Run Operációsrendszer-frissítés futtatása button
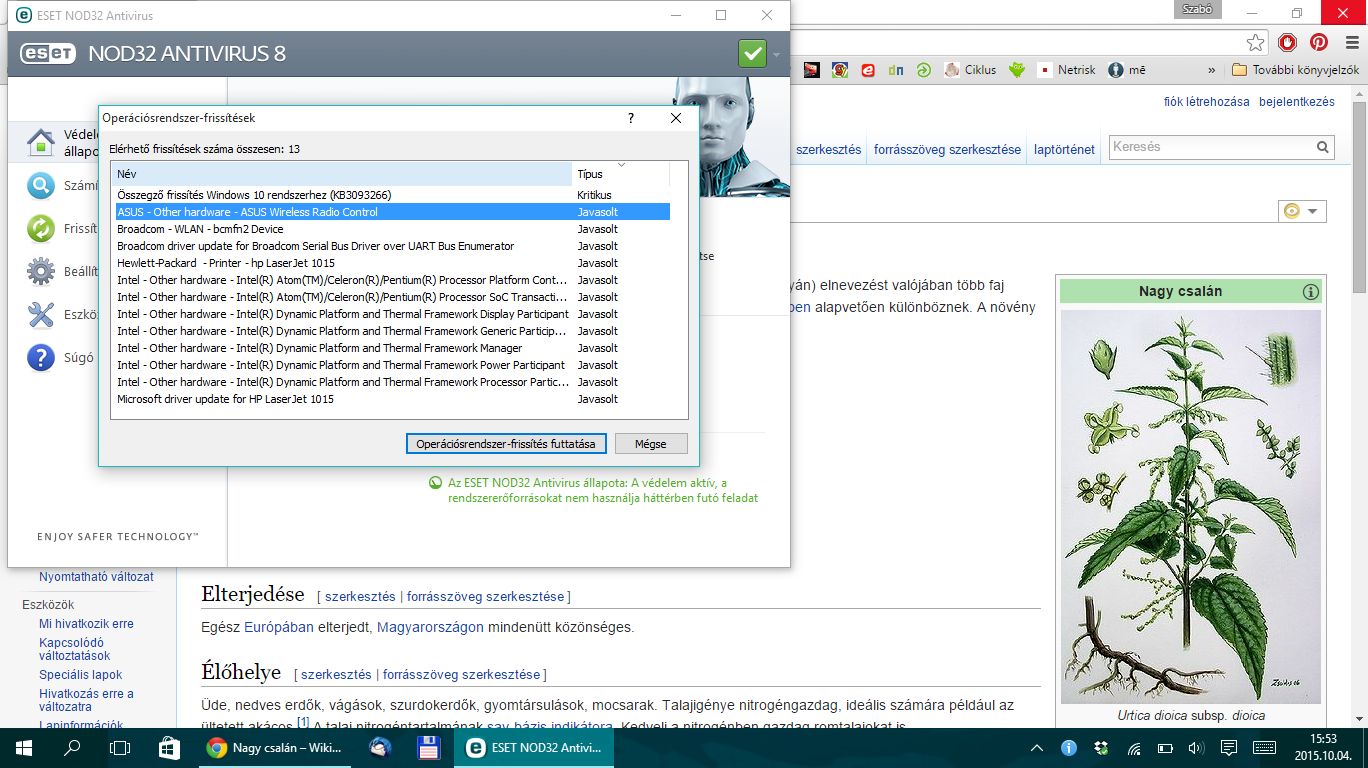The height and width of the screenshot is (768, 1368). pos(506,443)
